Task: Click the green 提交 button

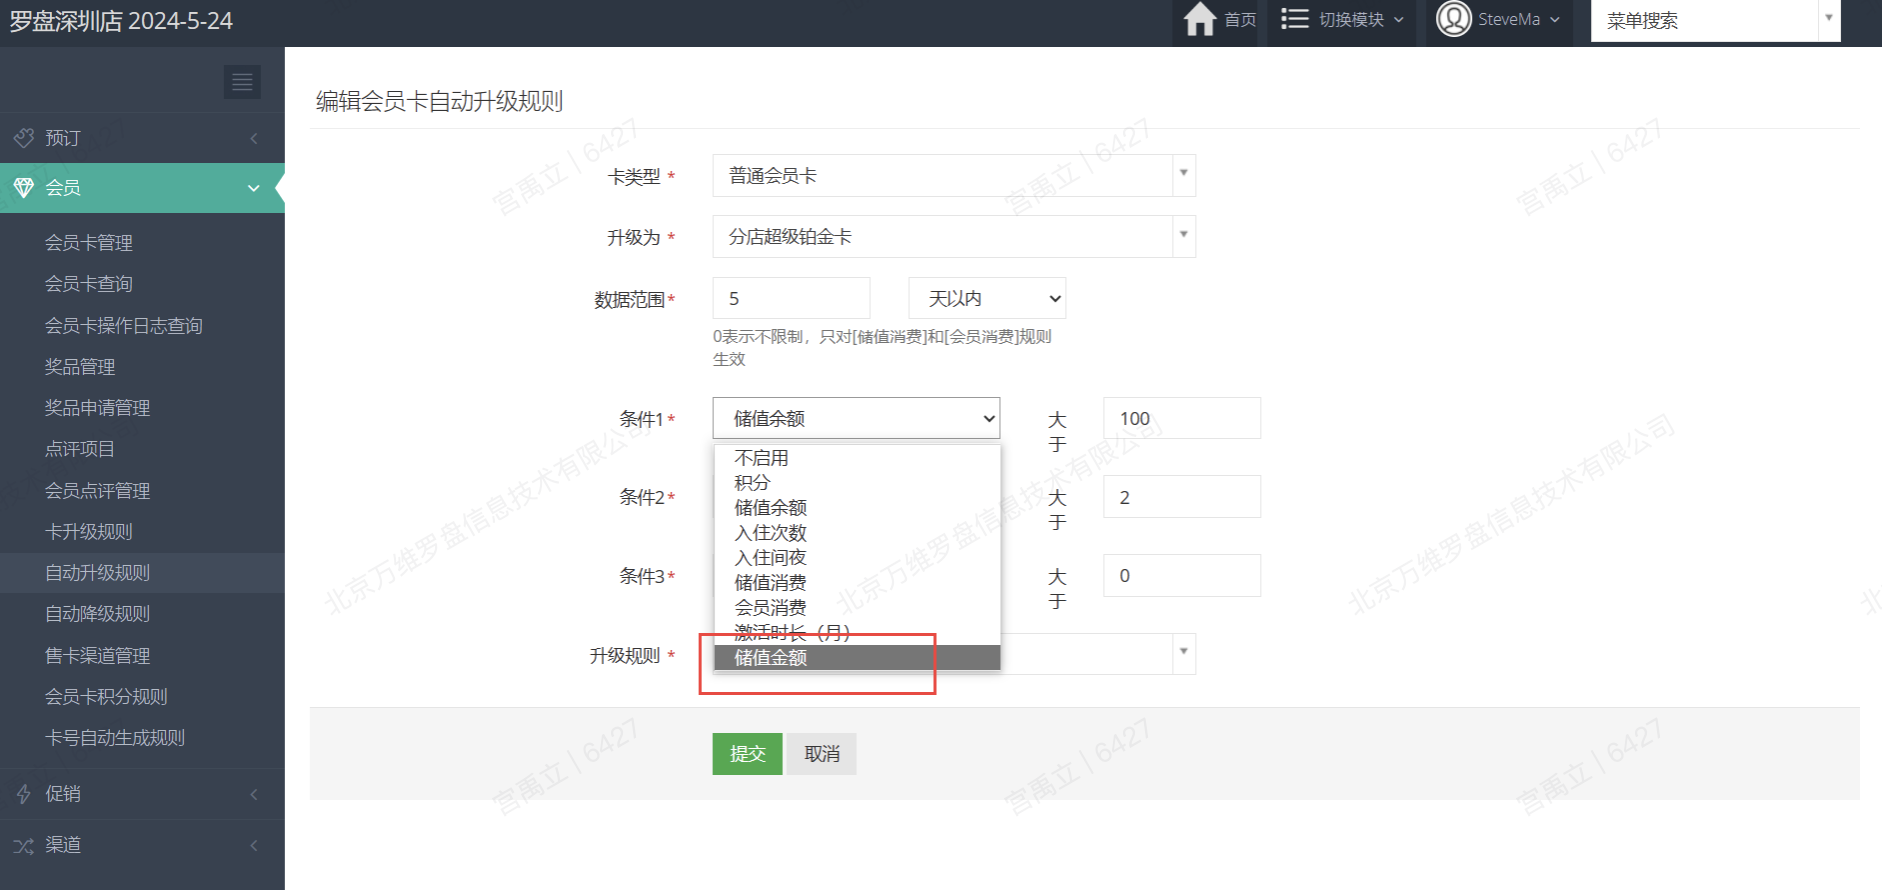Action: pos(747,754)
